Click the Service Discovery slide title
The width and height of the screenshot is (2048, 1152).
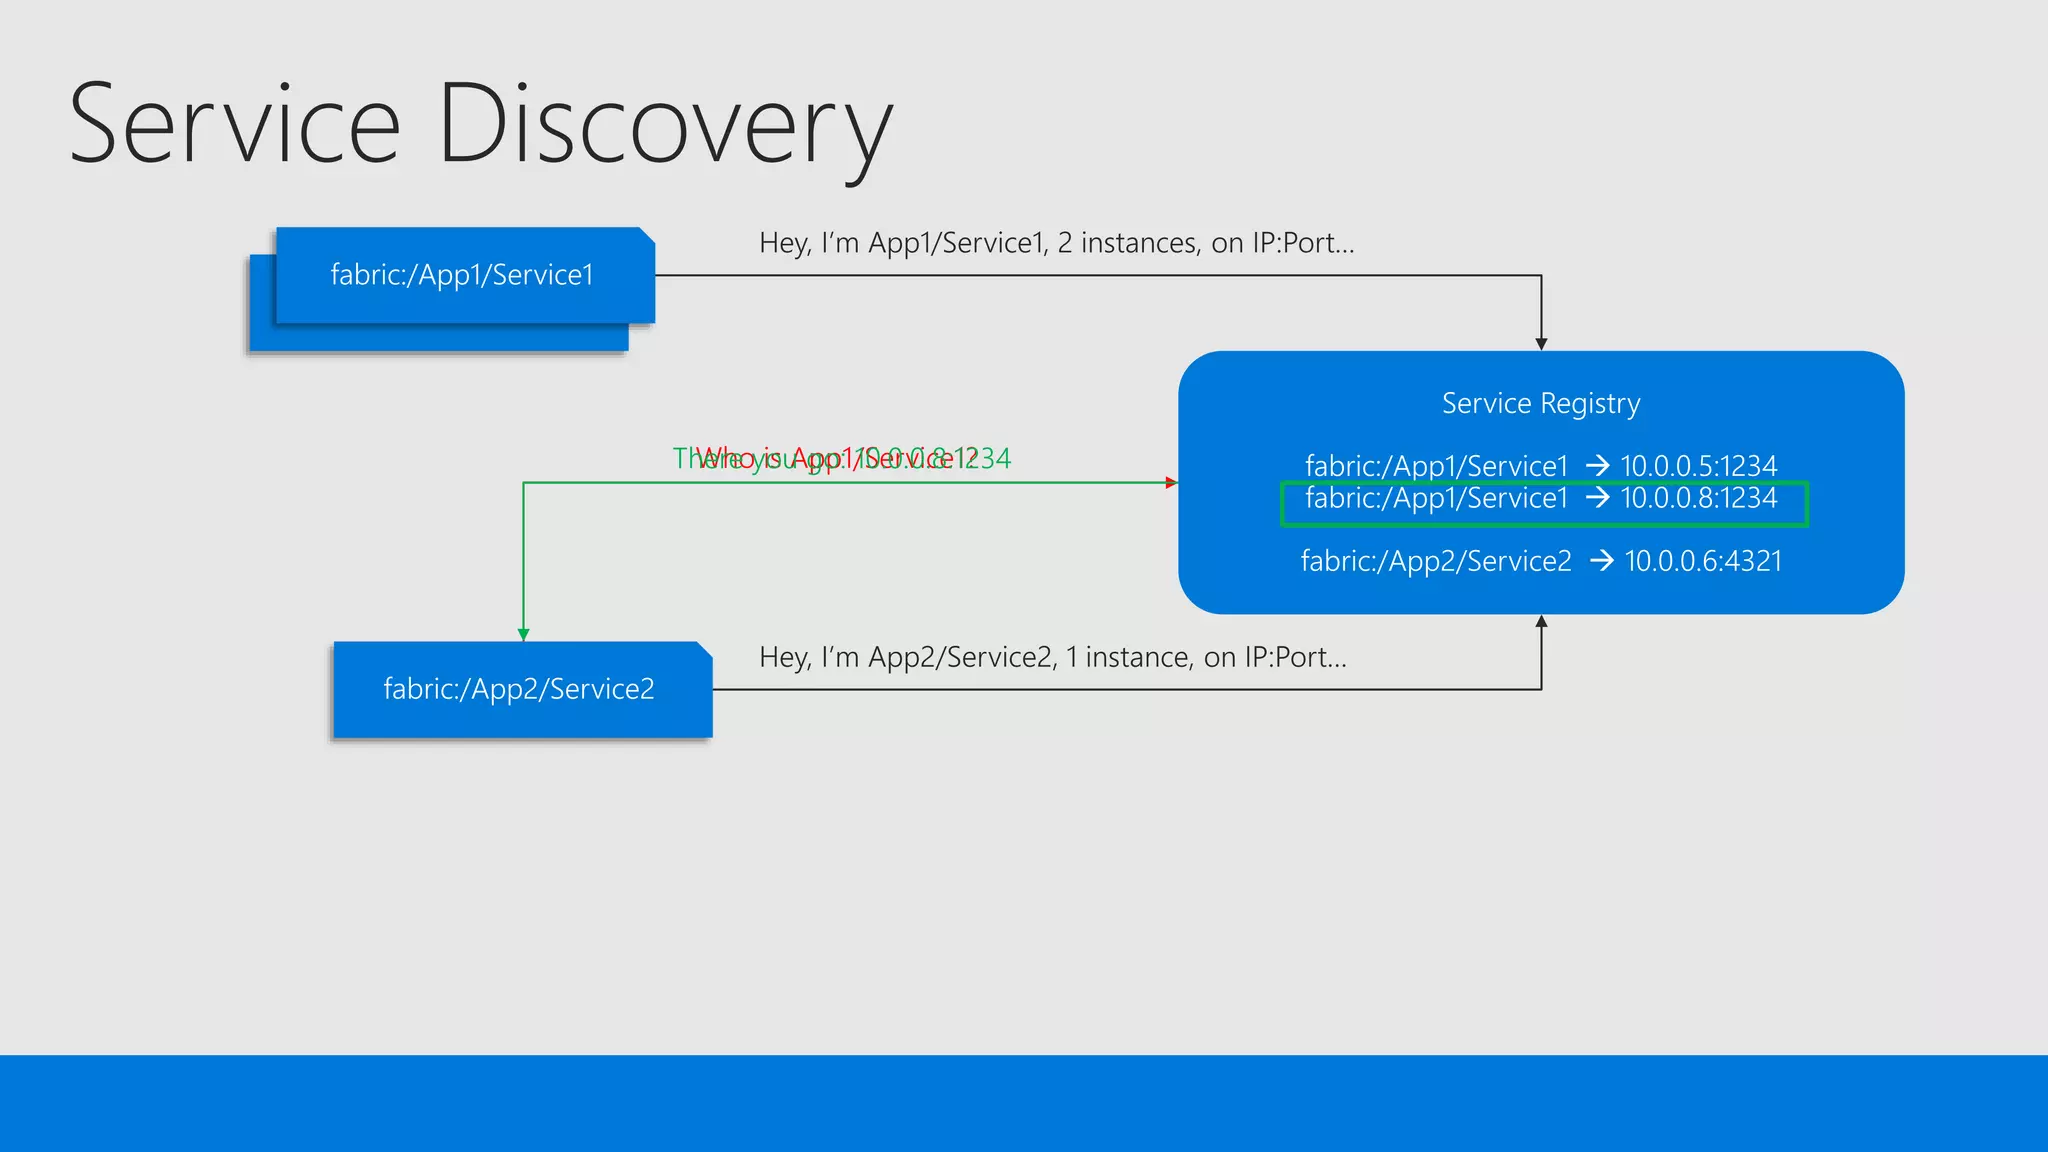(480, 125)
